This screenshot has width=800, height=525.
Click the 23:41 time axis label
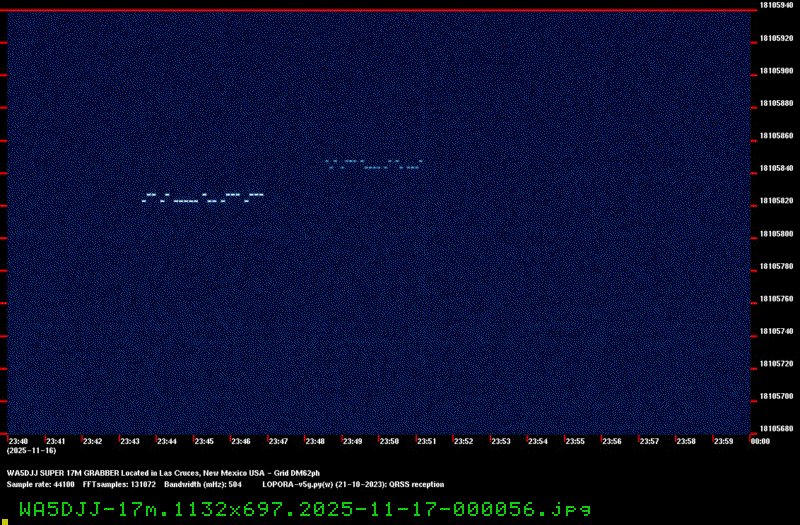coord(56,441)
